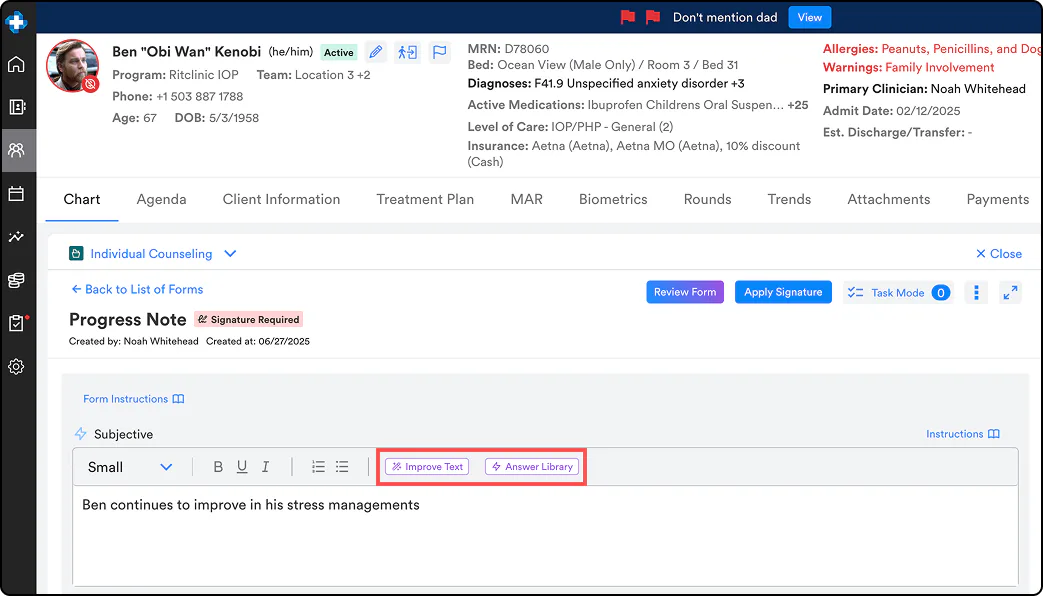This screenshot has height=596, width=1043.
Task: Open the tasks clipboard sidebar icon
Action: point(16,323)
